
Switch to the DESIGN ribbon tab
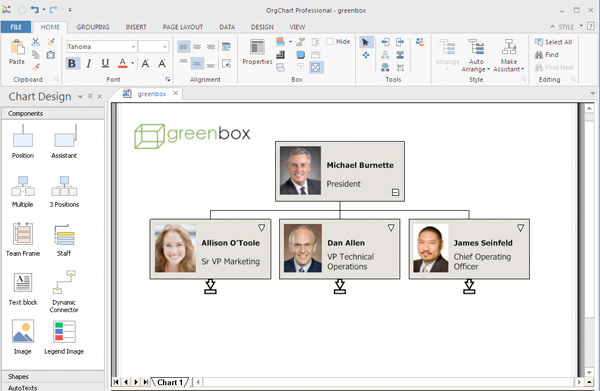(x=262, y=27)
